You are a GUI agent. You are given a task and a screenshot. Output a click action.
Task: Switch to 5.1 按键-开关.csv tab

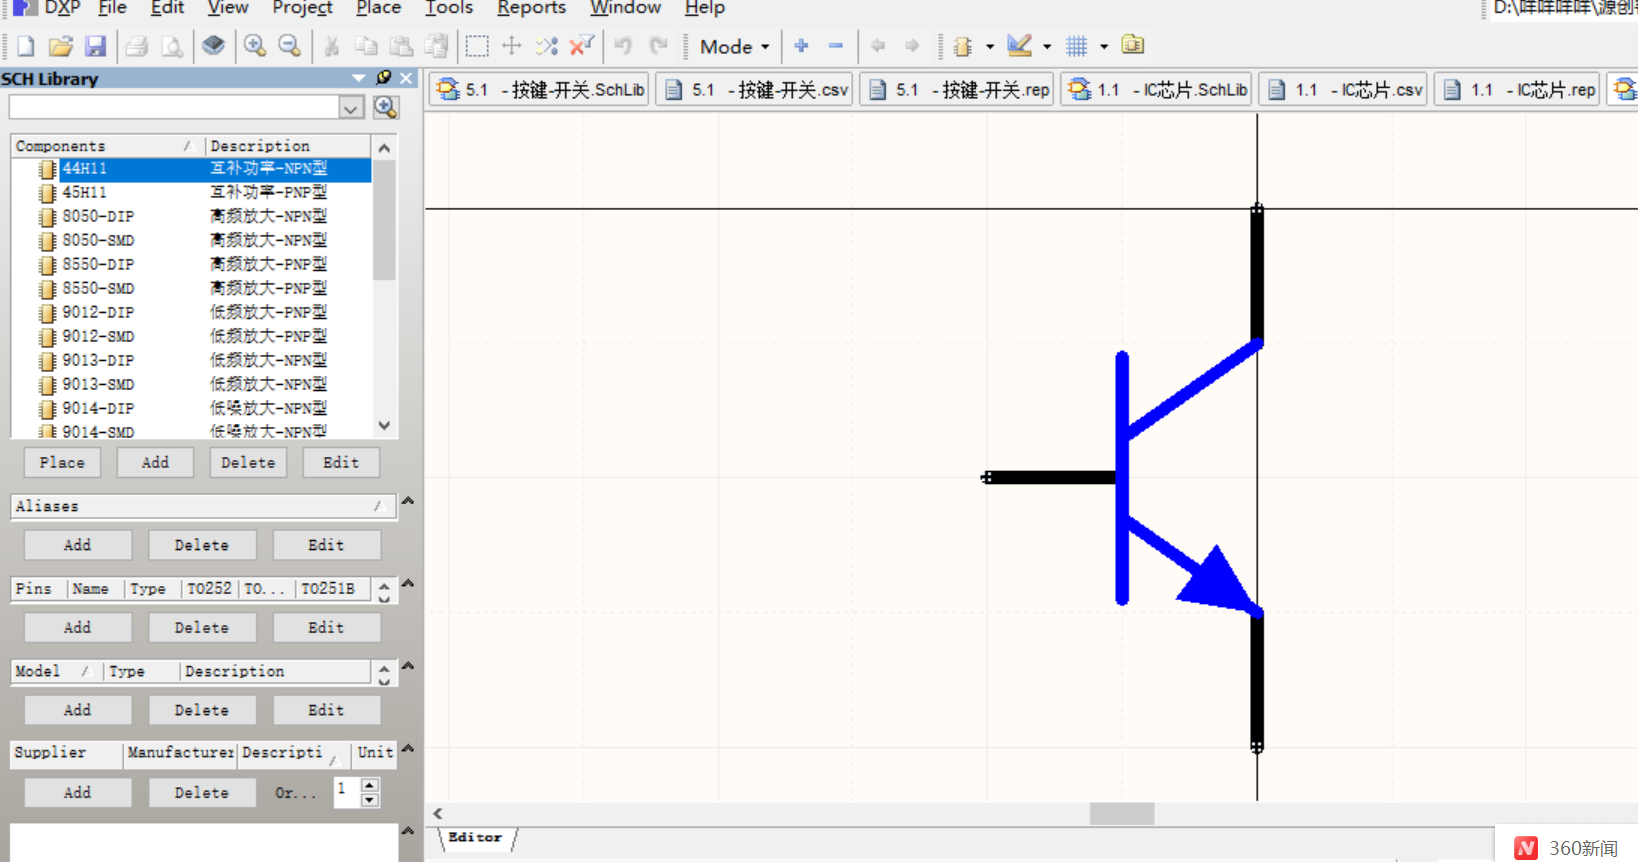[x=755, y=89]
